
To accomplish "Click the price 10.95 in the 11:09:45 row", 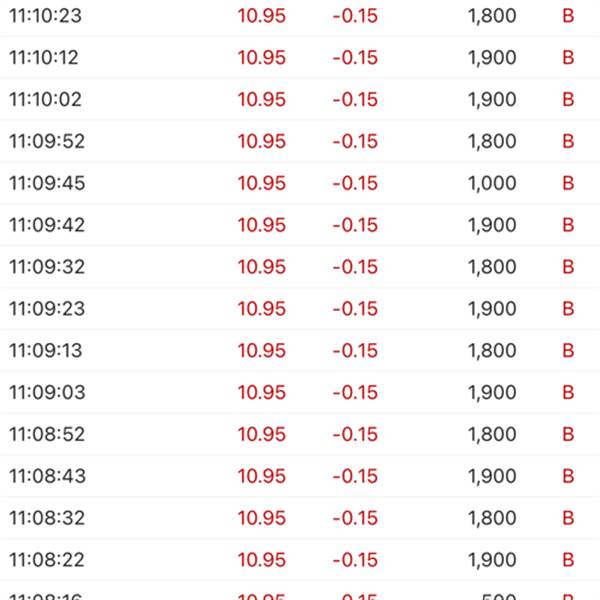I will coord(261,184).
